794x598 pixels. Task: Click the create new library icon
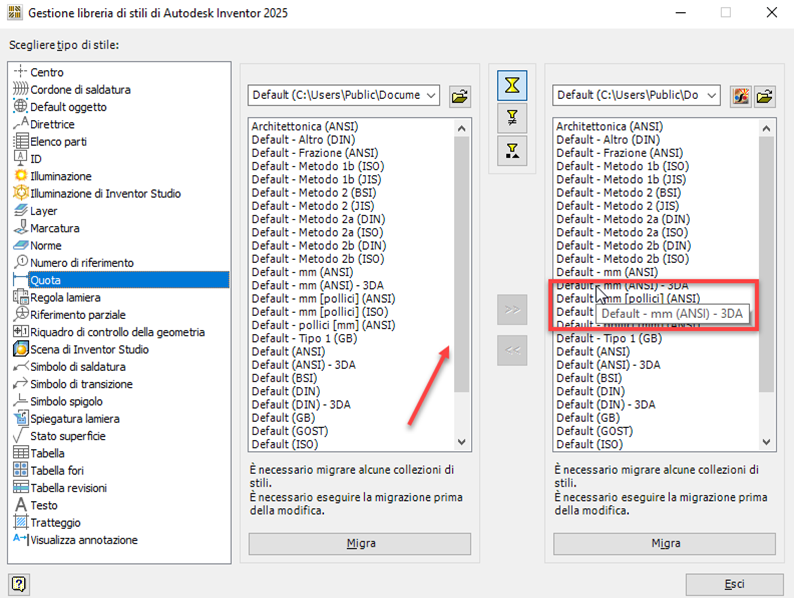(x=741, y=96)
